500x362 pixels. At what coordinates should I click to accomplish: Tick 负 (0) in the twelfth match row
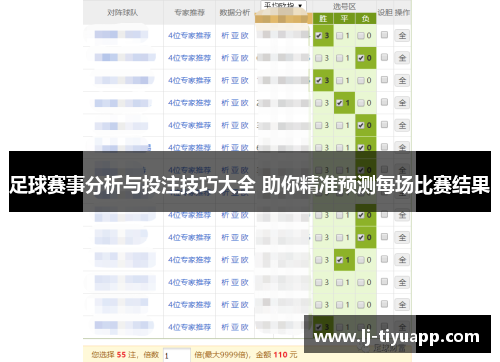click(361, 282)
